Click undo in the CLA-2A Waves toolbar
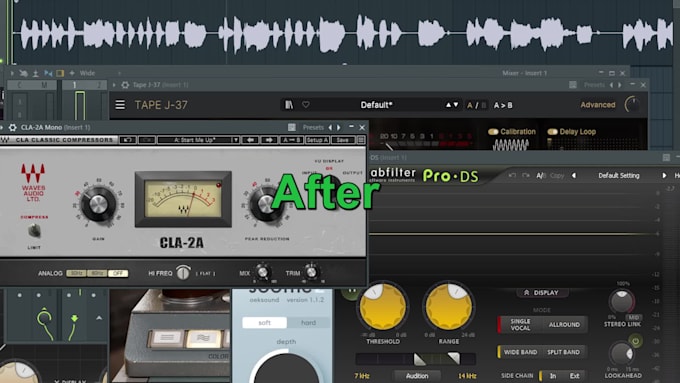The width and height of the screenshot is (680, 383). click(128, 140)
